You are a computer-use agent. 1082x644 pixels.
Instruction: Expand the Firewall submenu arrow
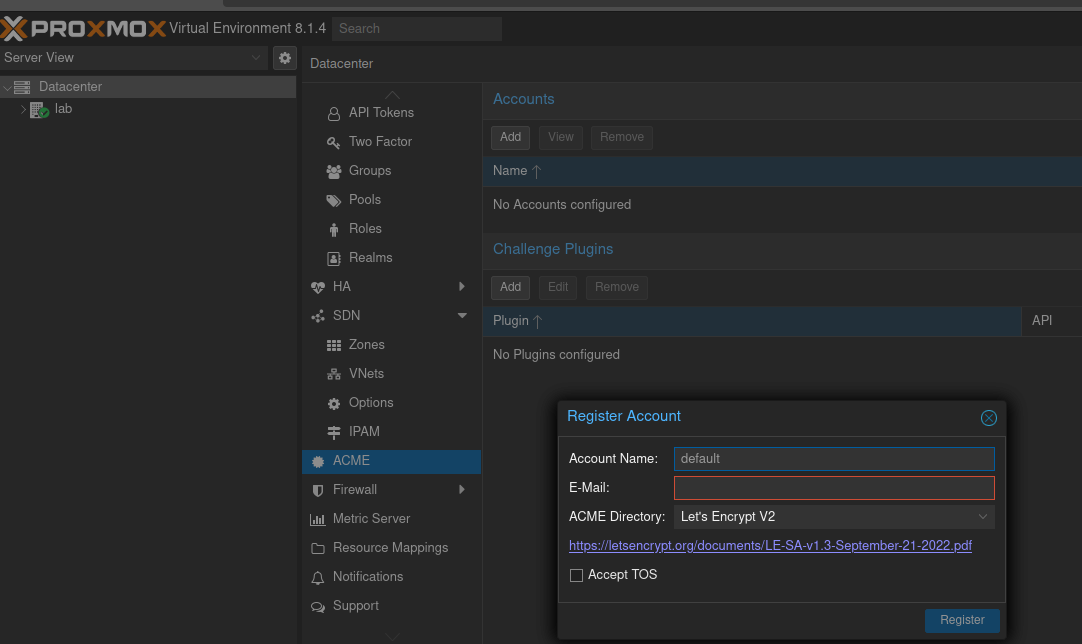(x=462, y=489)
